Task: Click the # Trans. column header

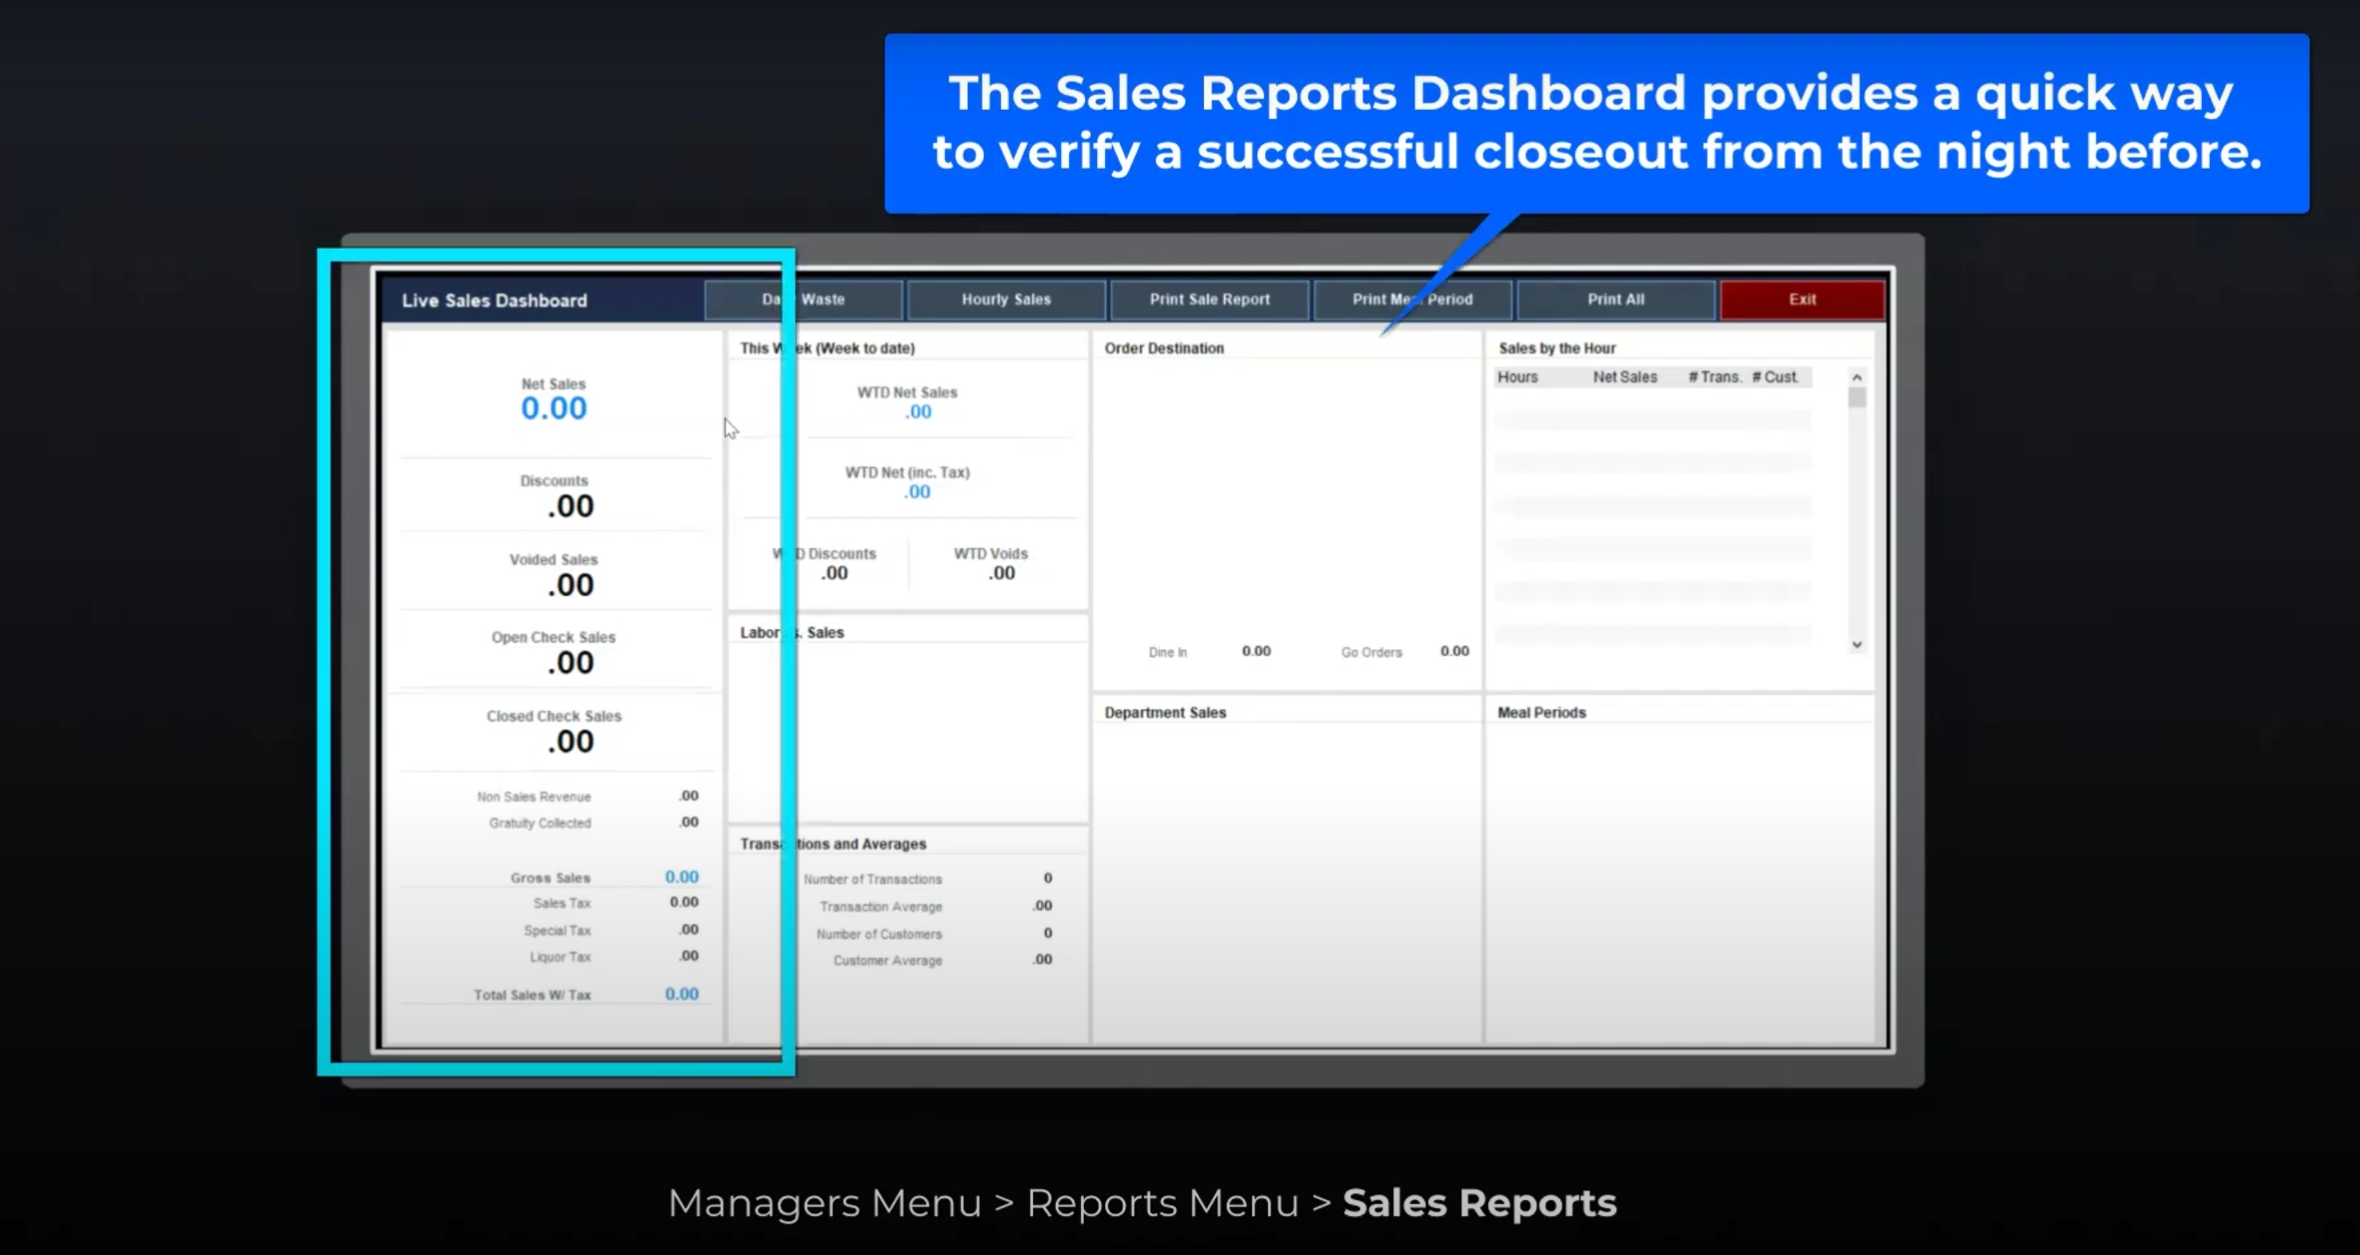Action: point(1715,377)
